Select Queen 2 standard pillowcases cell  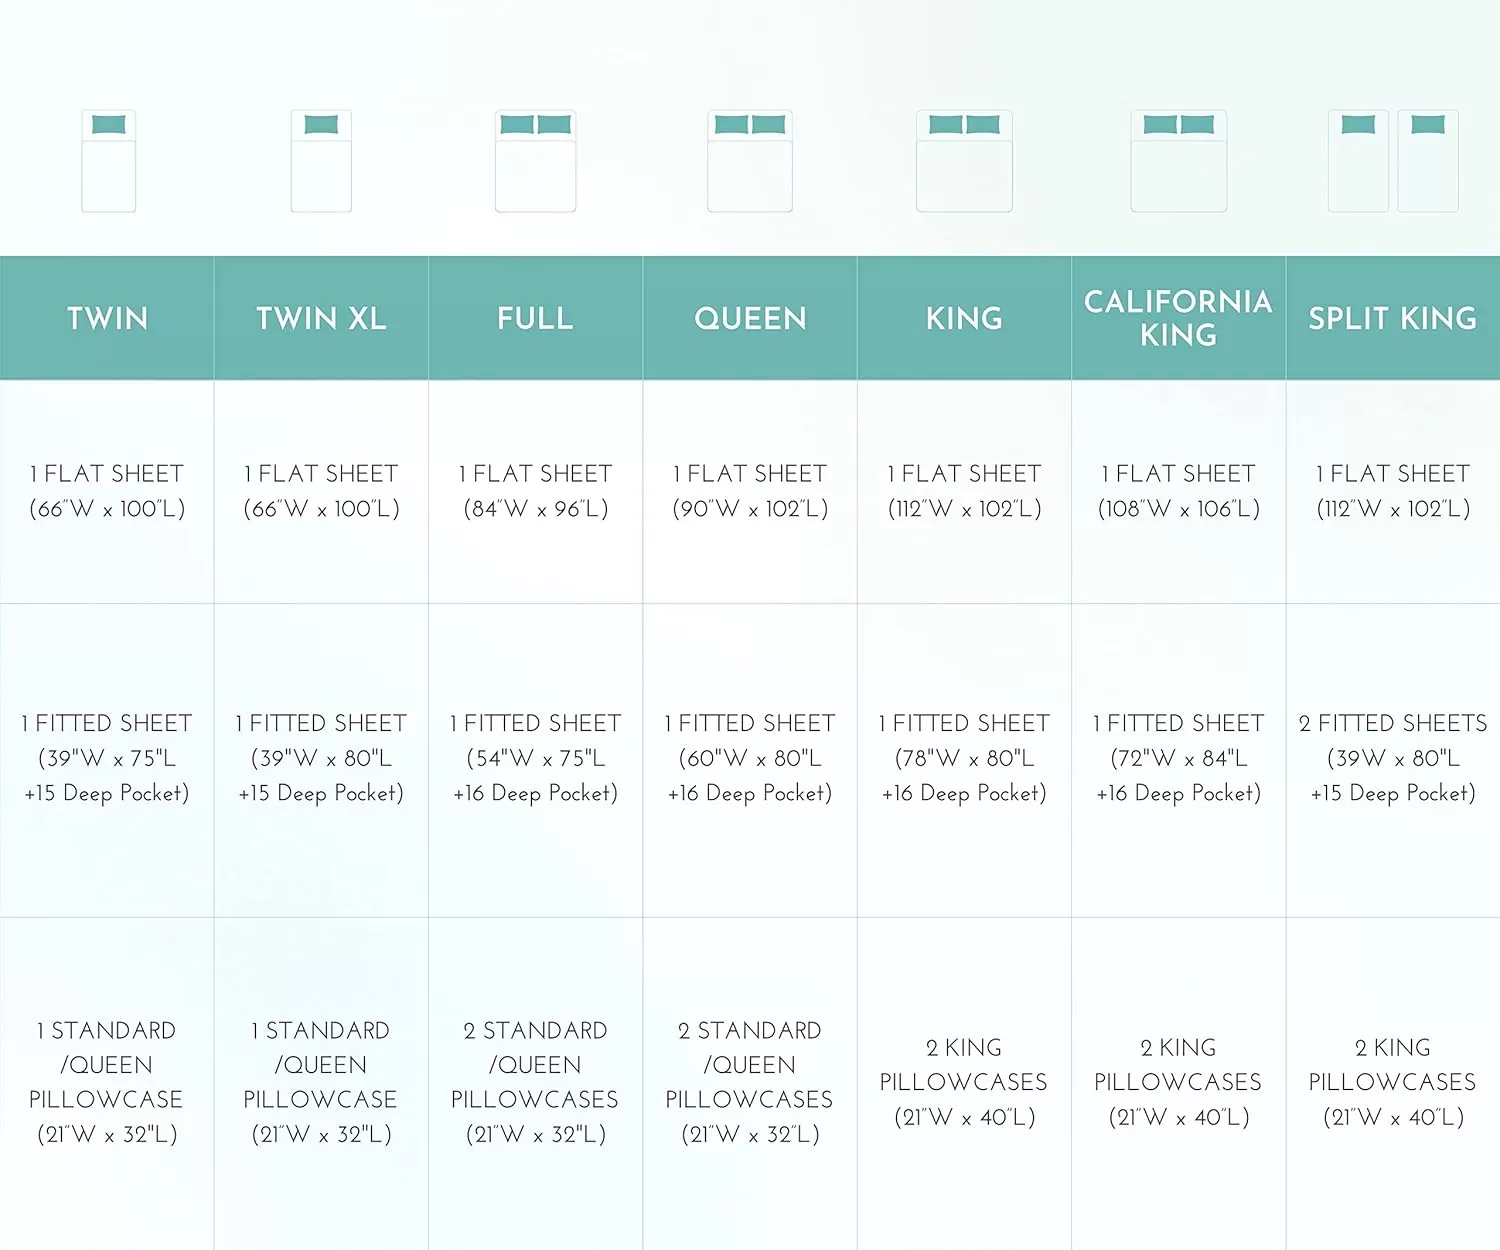[750, 1083]
